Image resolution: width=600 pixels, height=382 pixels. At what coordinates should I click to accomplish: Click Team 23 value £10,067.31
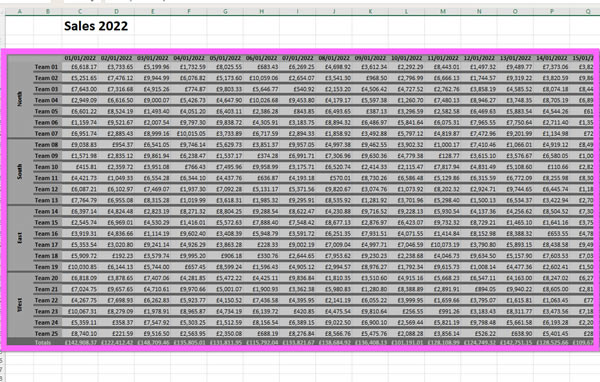pos(80,311)
